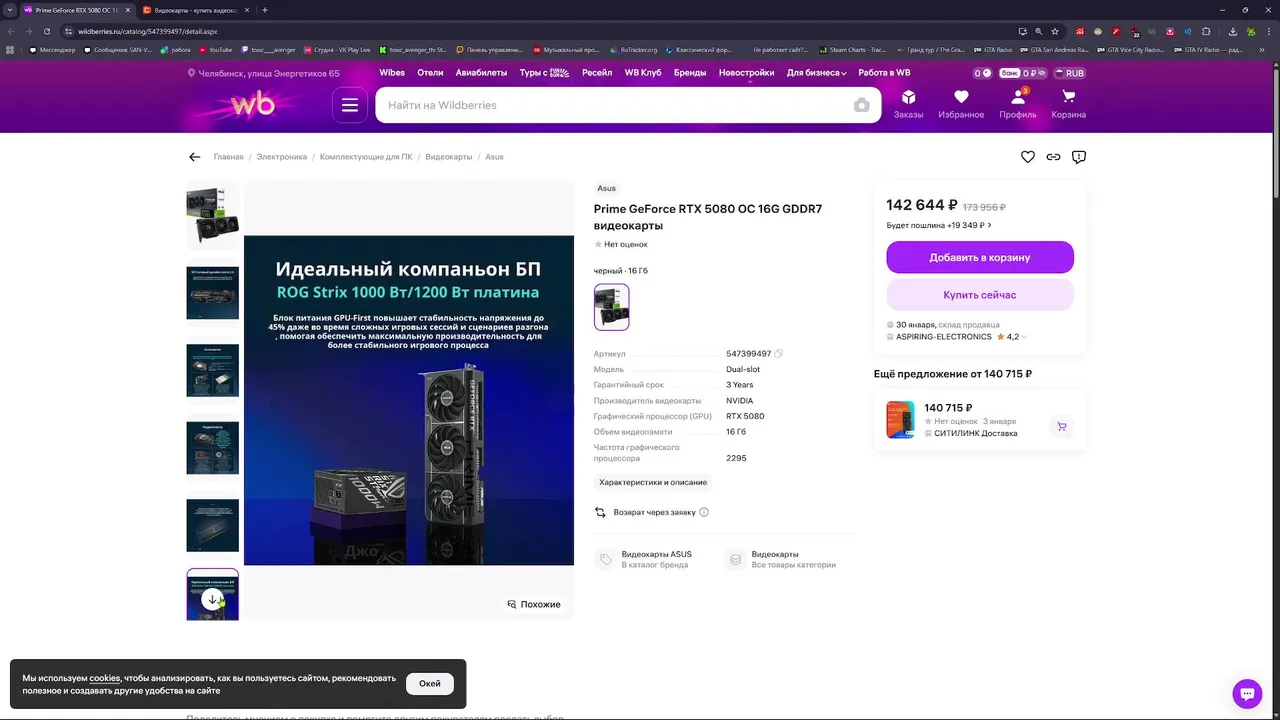This screenshot has height=720, width=1280.
Task: Add product to favorites with heart icon
Action: 1027,157
